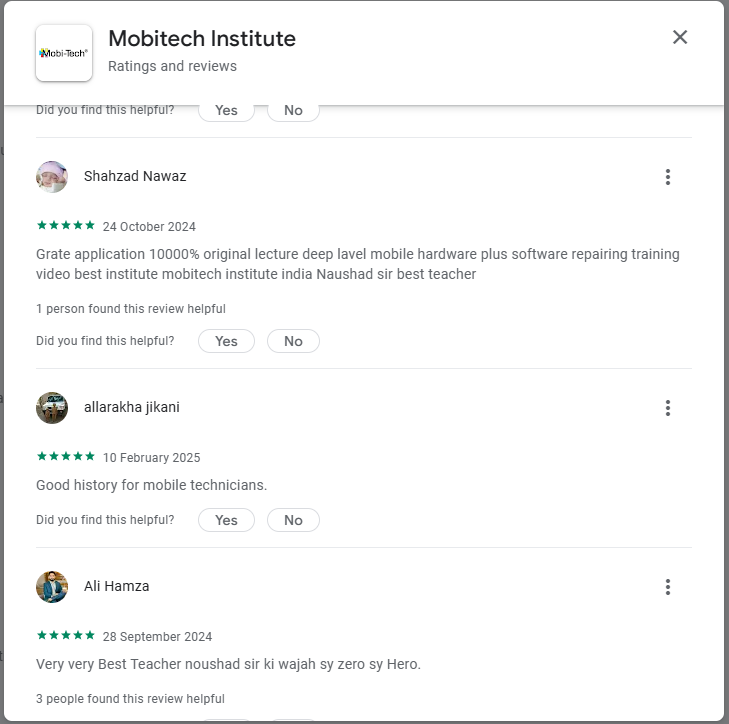The height and width of the screenshot is (724, 729).
Task: Click Yes on the topmost partially visible review
Action: (x=226, y=110)
